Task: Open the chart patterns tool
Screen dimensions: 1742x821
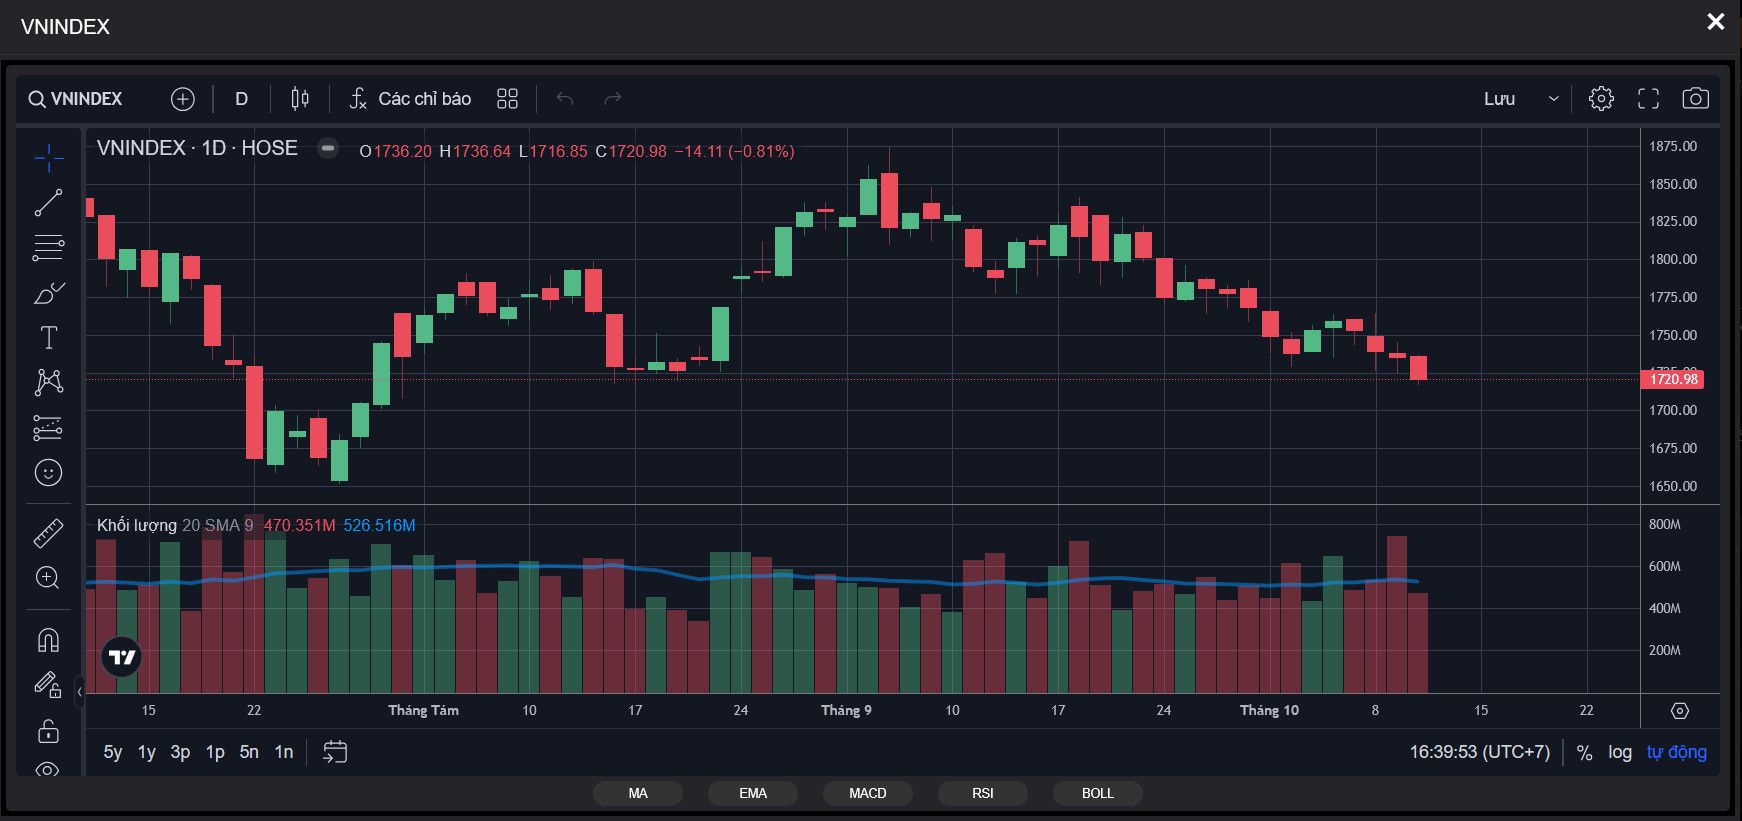Action: [x=48, y=382]
